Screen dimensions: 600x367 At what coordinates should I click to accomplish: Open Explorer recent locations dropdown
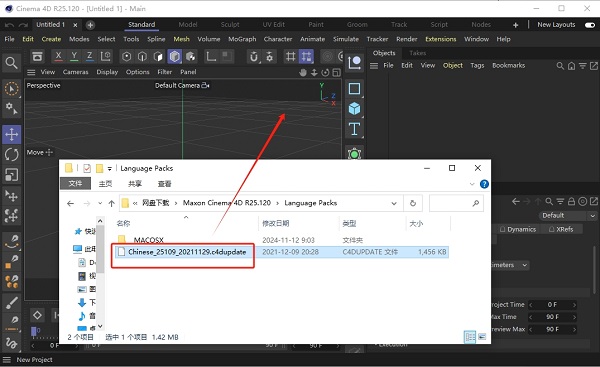click(x=100, y=203)
